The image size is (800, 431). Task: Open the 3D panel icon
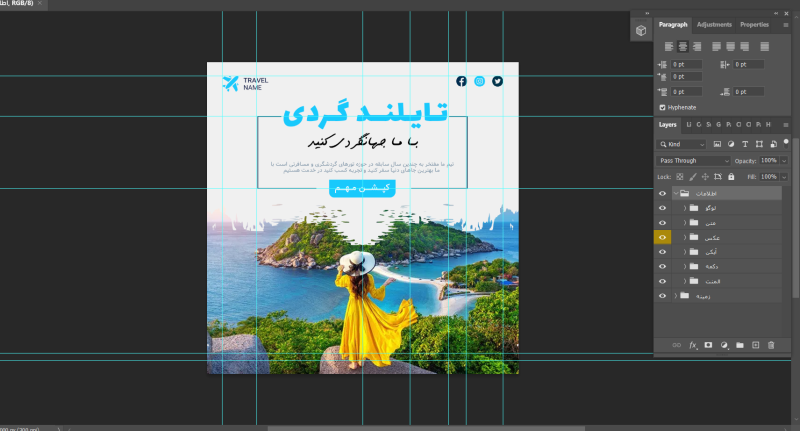pyautogui.click(x=641, y=31)
